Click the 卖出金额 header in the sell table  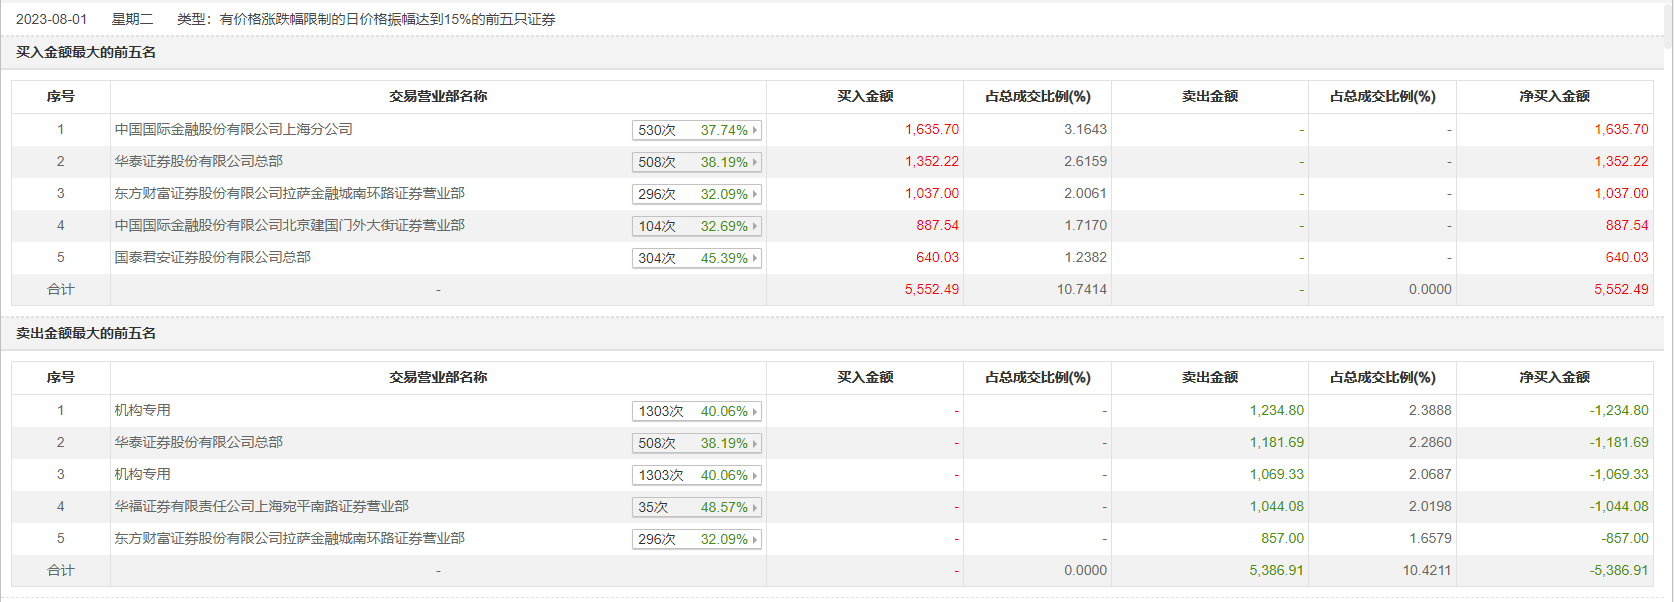[x=1210, y=377]
